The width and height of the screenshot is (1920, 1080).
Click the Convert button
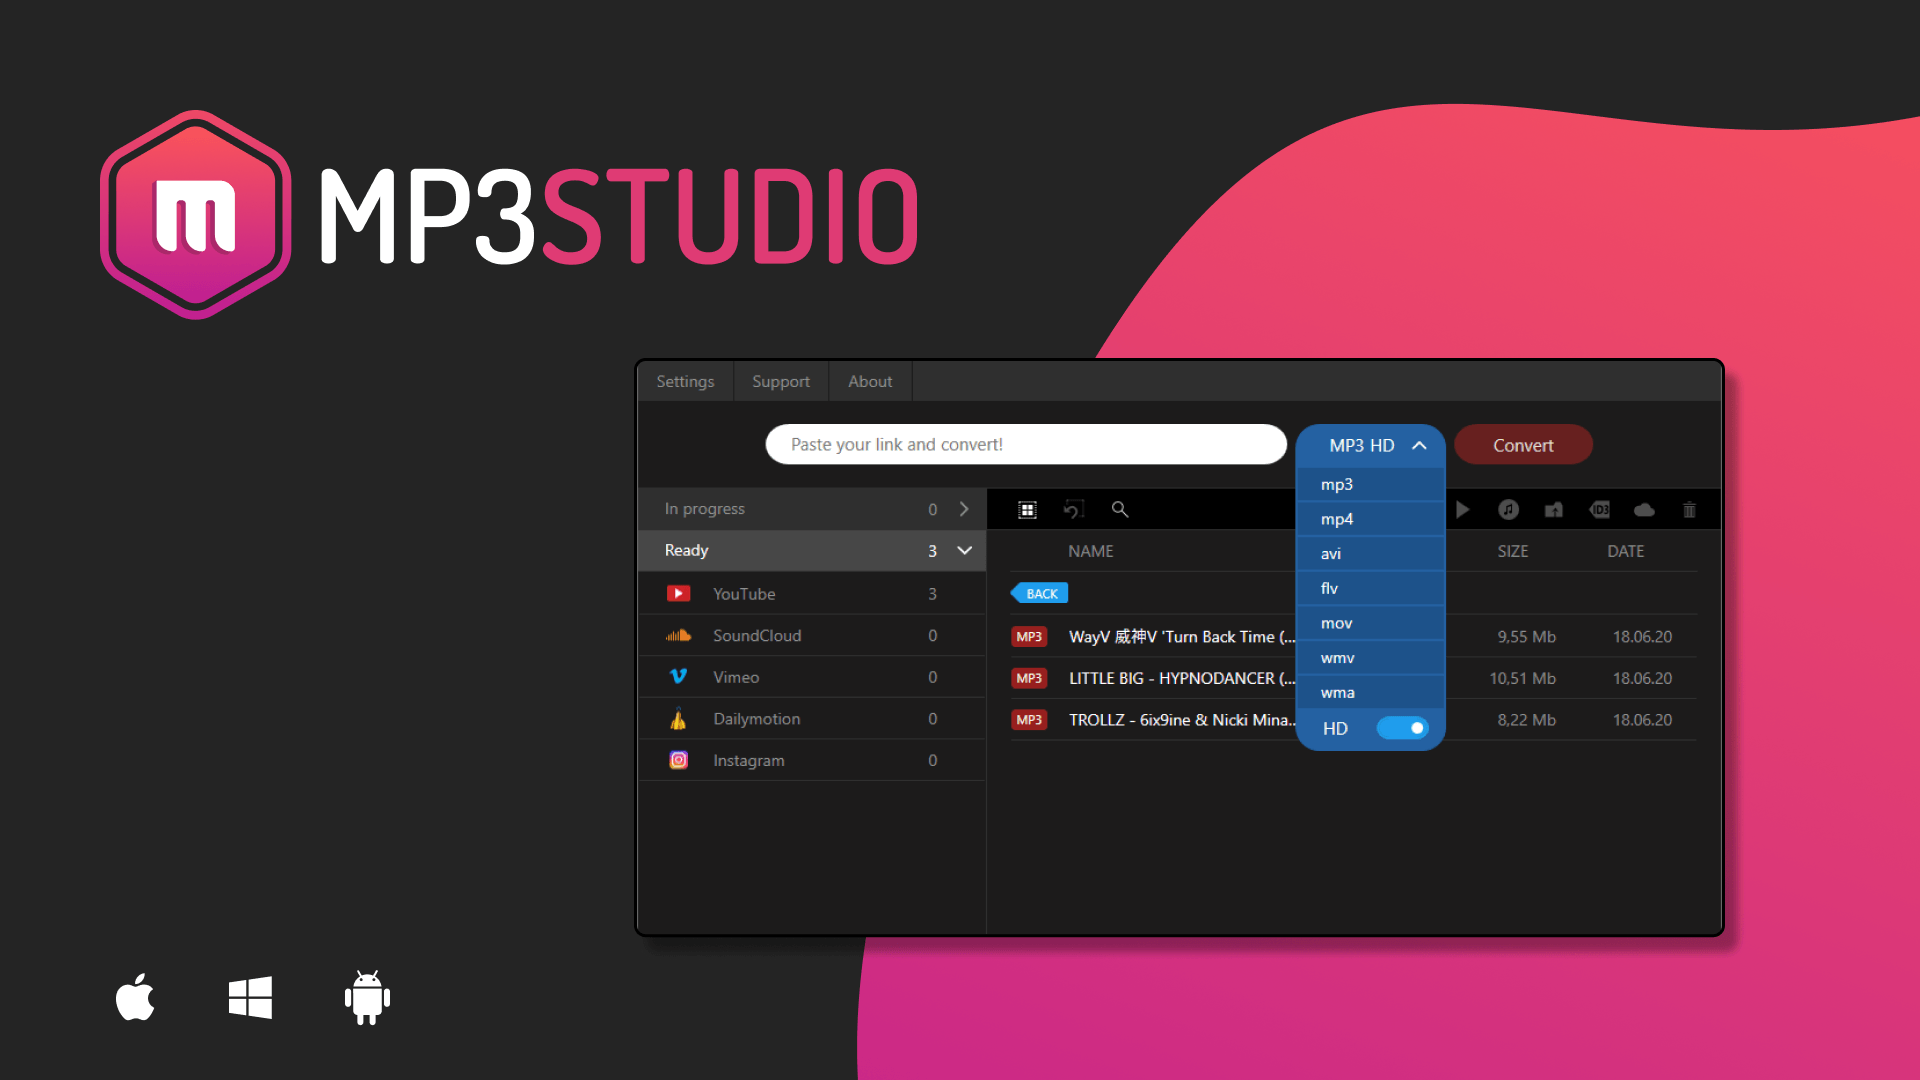click(1523, 445)
